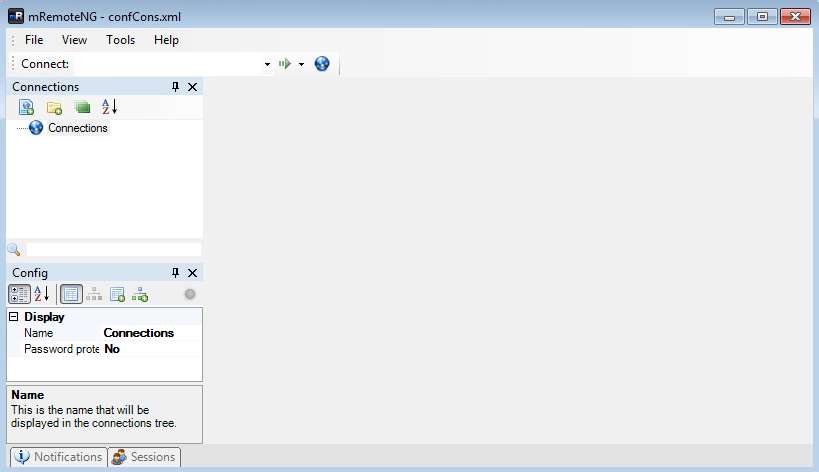Image resolution: width=819 pixels, height=472 pixels.
Task: Click the Default Inheritance icon in Config toolbar
Action: point(140,294)
